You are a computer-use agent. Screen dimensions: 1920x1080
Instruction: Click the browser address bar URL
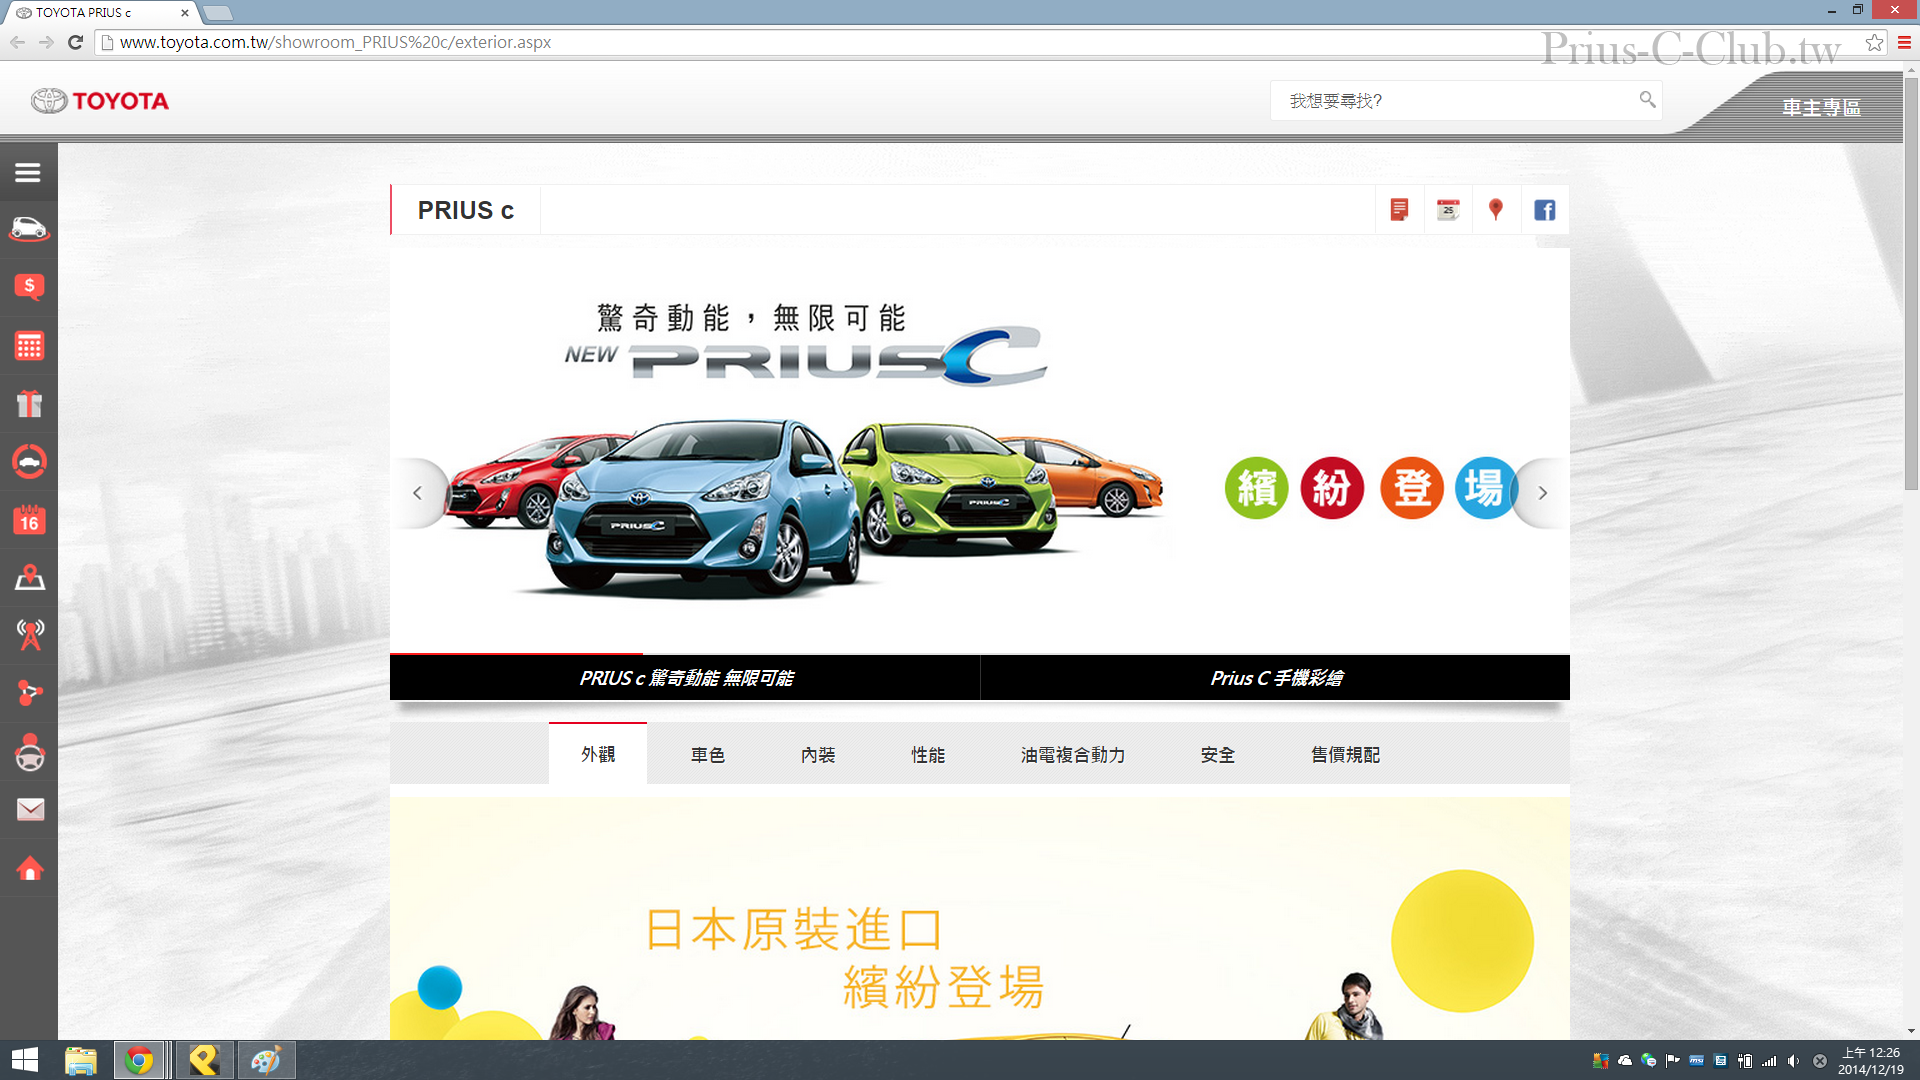[335, 42]
